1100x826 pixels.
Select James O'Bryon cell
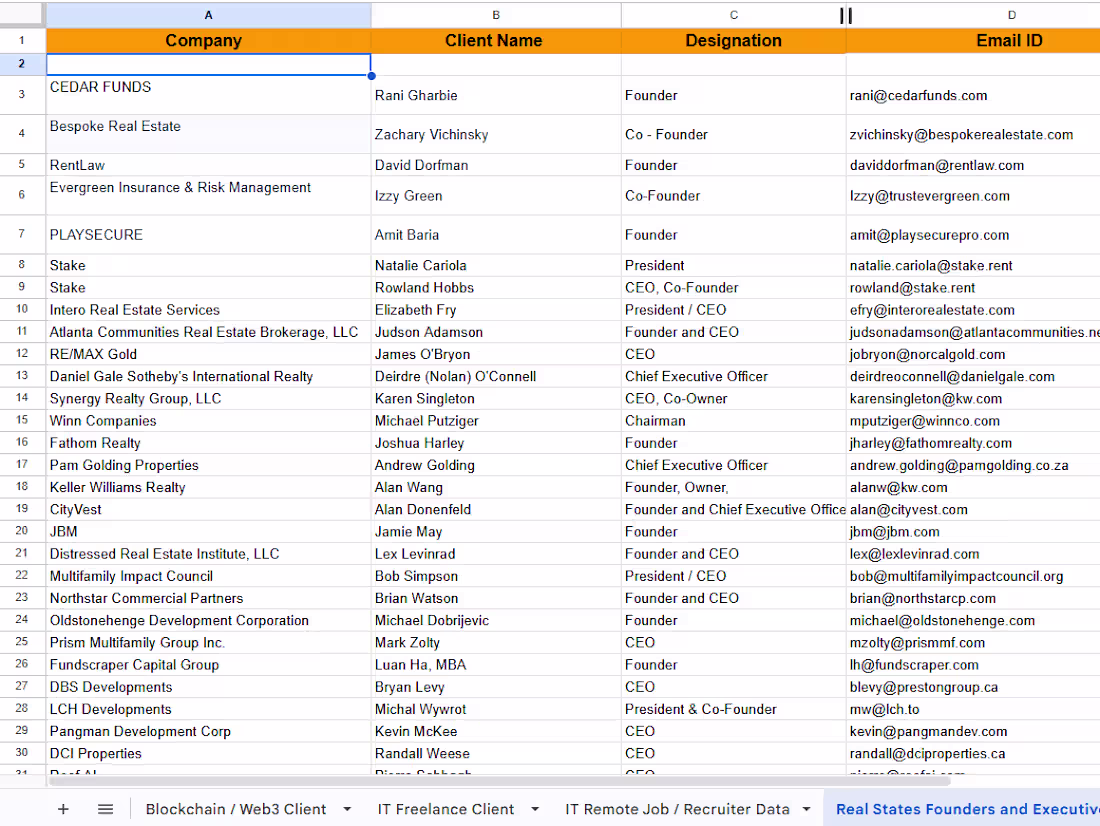click(x=496, y=354)
